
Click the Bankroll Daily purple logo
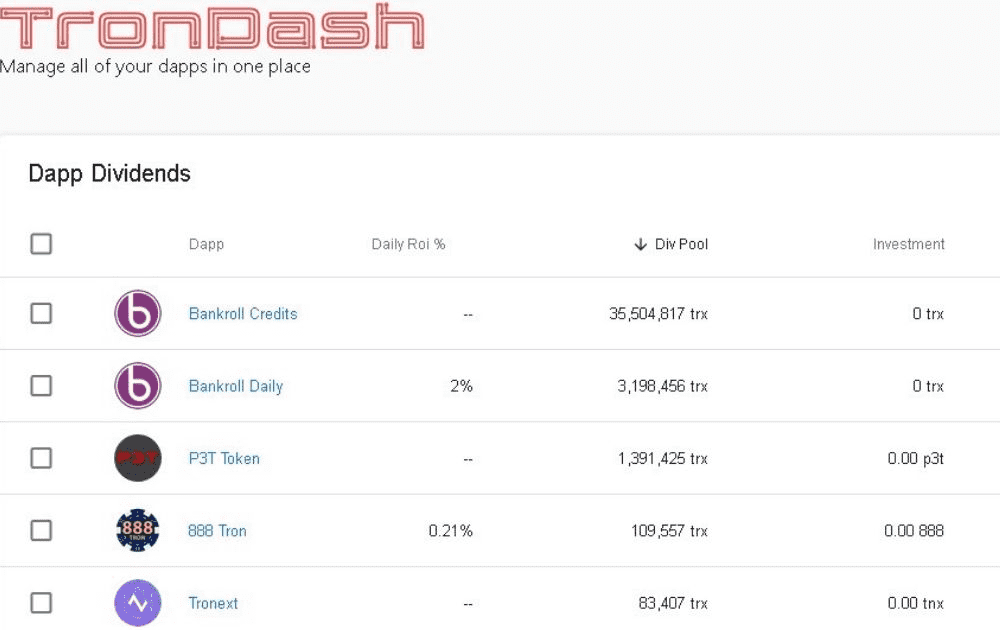[138, 385]
